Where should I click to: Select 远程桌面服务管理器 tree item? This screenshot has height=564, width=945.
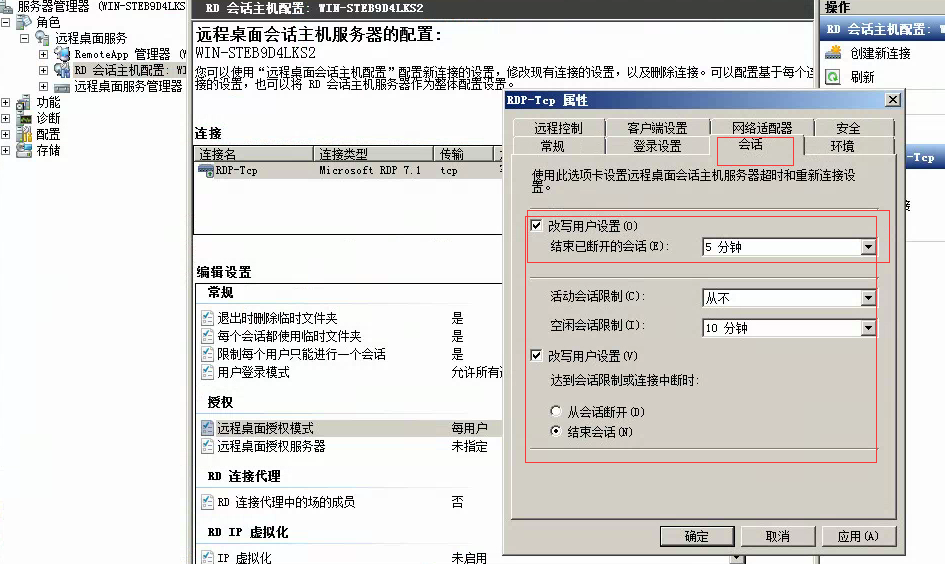pos(128,86)
